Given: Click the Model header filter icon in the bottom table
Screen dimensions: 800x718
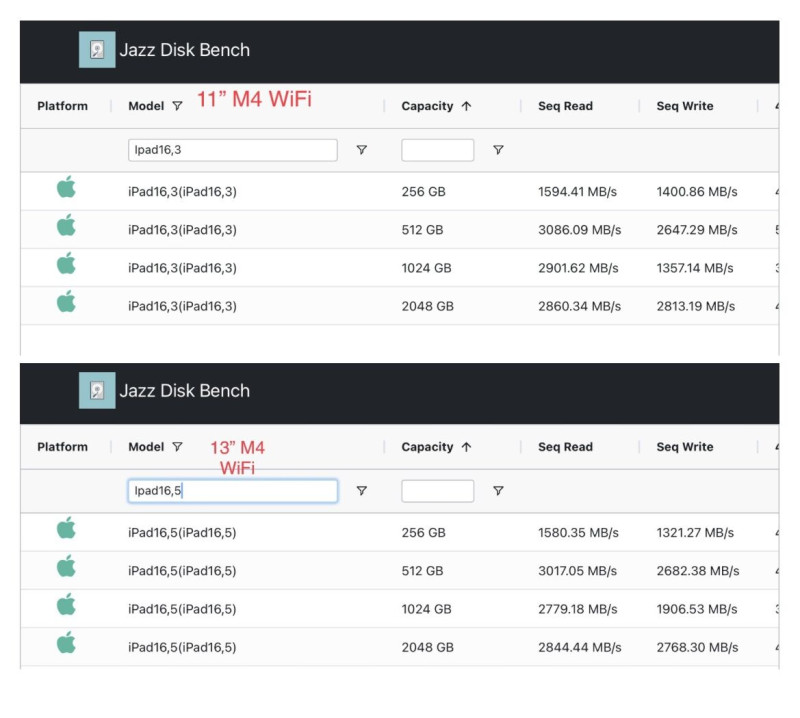Looking at the screenshot, I should click(177, 447).
